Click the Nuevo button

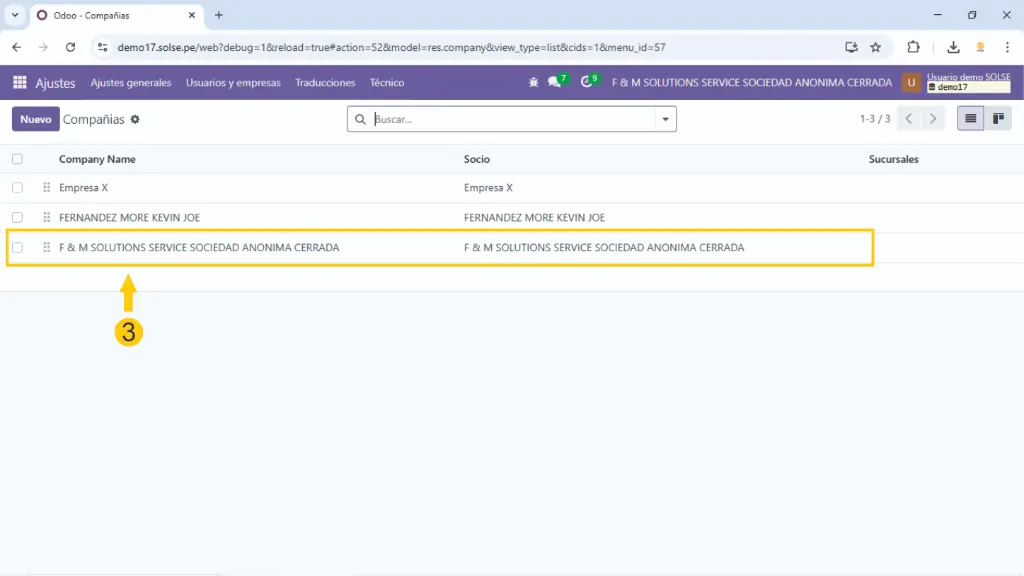(x=35, y=119)
